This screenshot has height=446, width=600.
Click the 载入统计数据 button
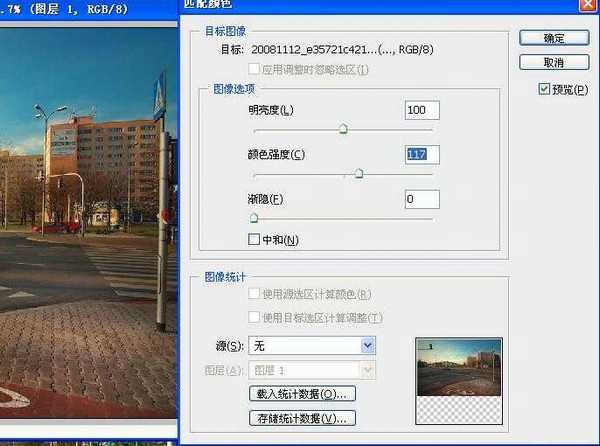302,393
